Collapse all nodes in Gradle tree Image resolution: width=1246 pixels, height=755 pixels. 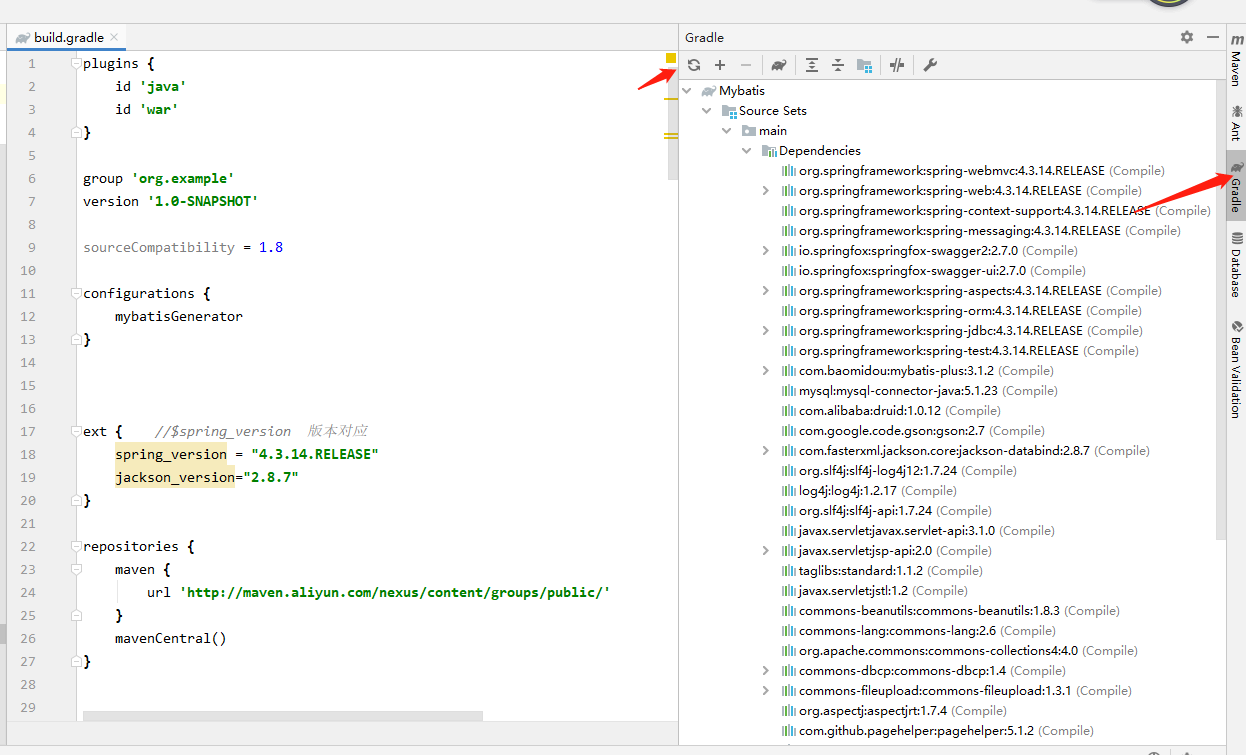(x=838, y=65)
